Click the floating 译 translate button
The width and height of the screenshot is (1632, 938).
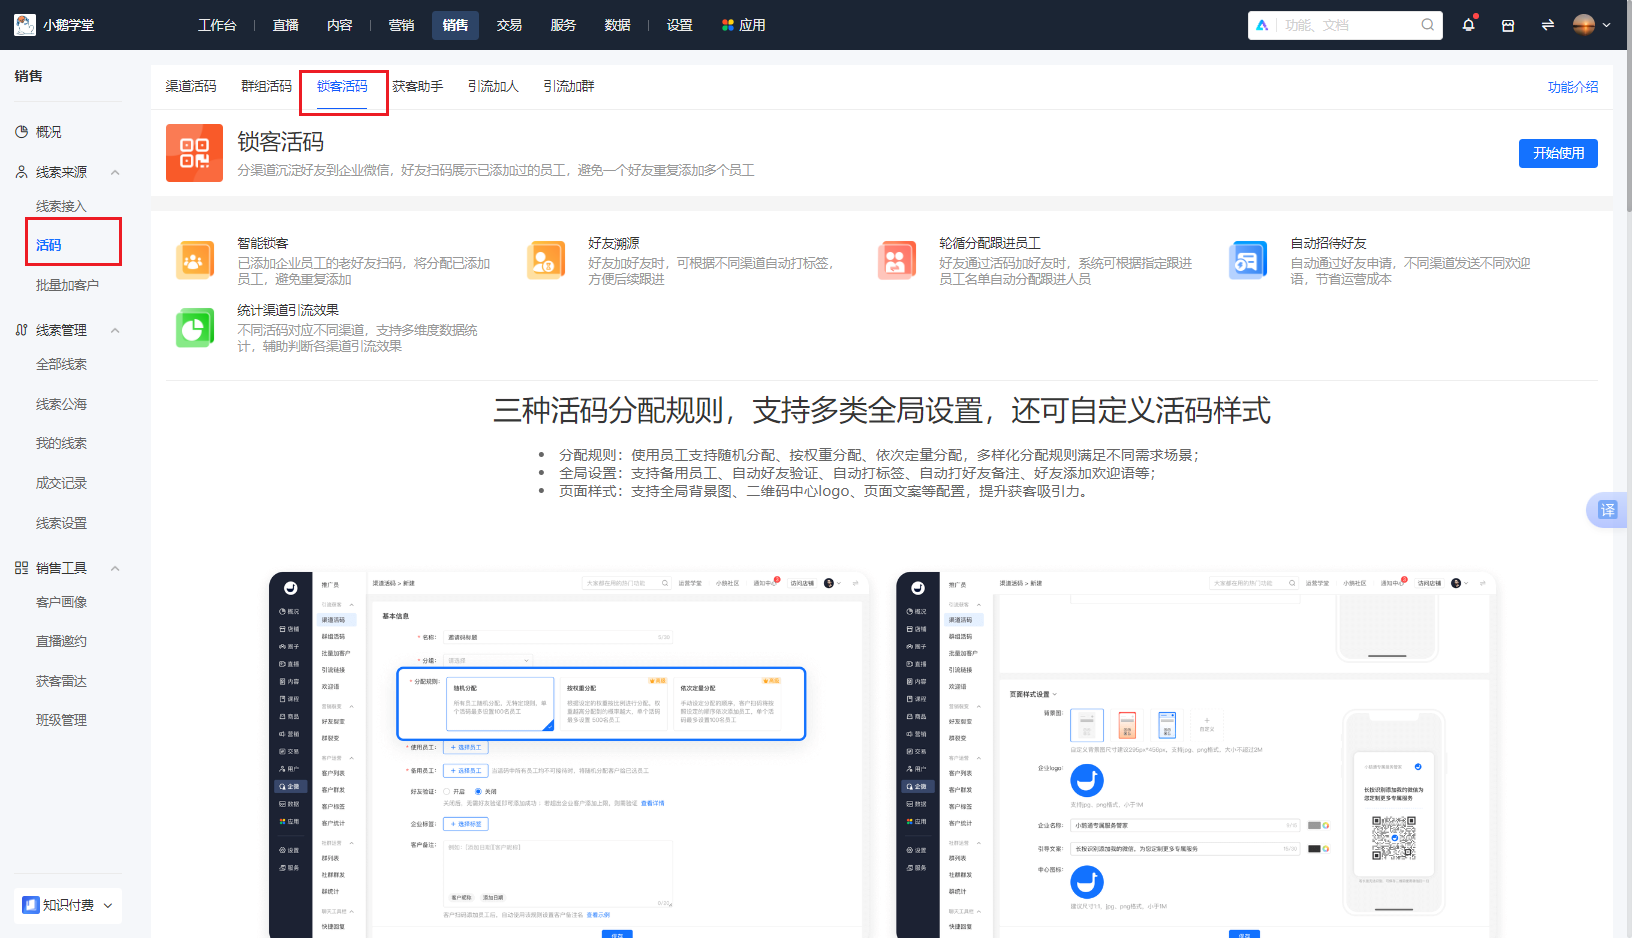(1608, 510)
